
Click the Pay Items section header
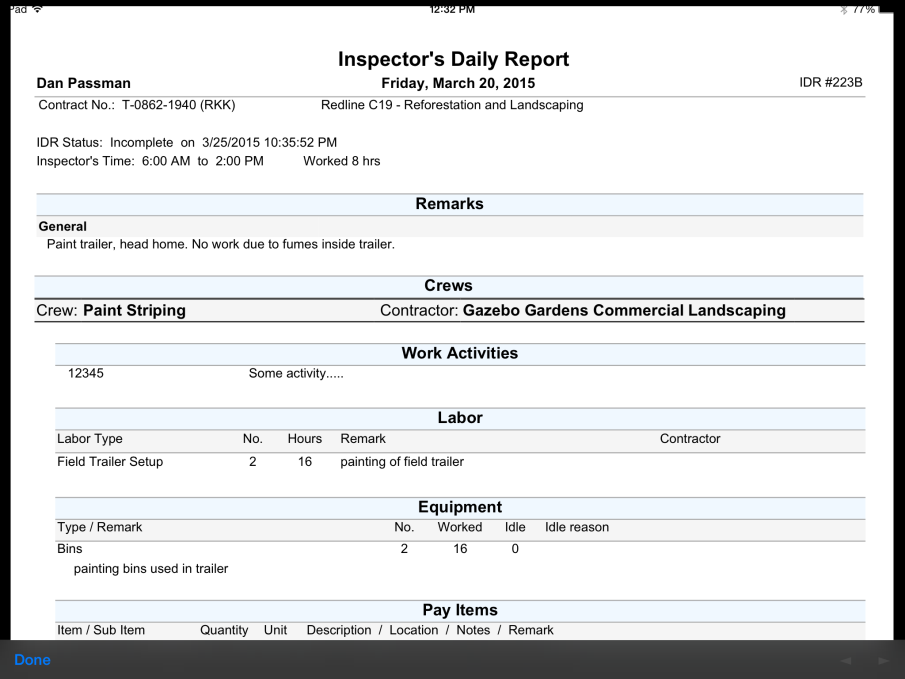click(x=459, y=610)
